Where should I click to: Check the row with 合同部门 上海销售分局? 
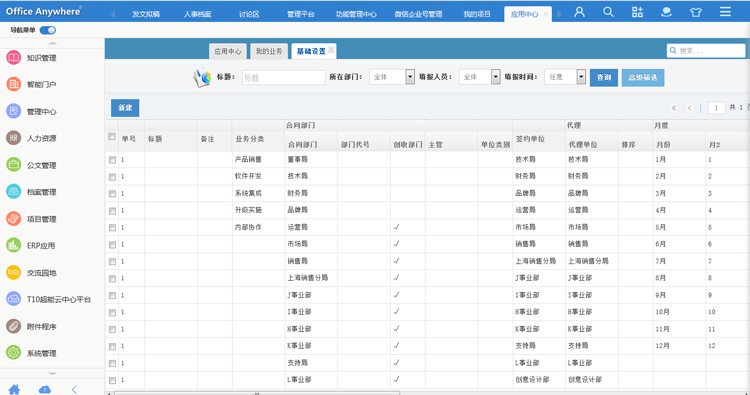pos(112,279)
